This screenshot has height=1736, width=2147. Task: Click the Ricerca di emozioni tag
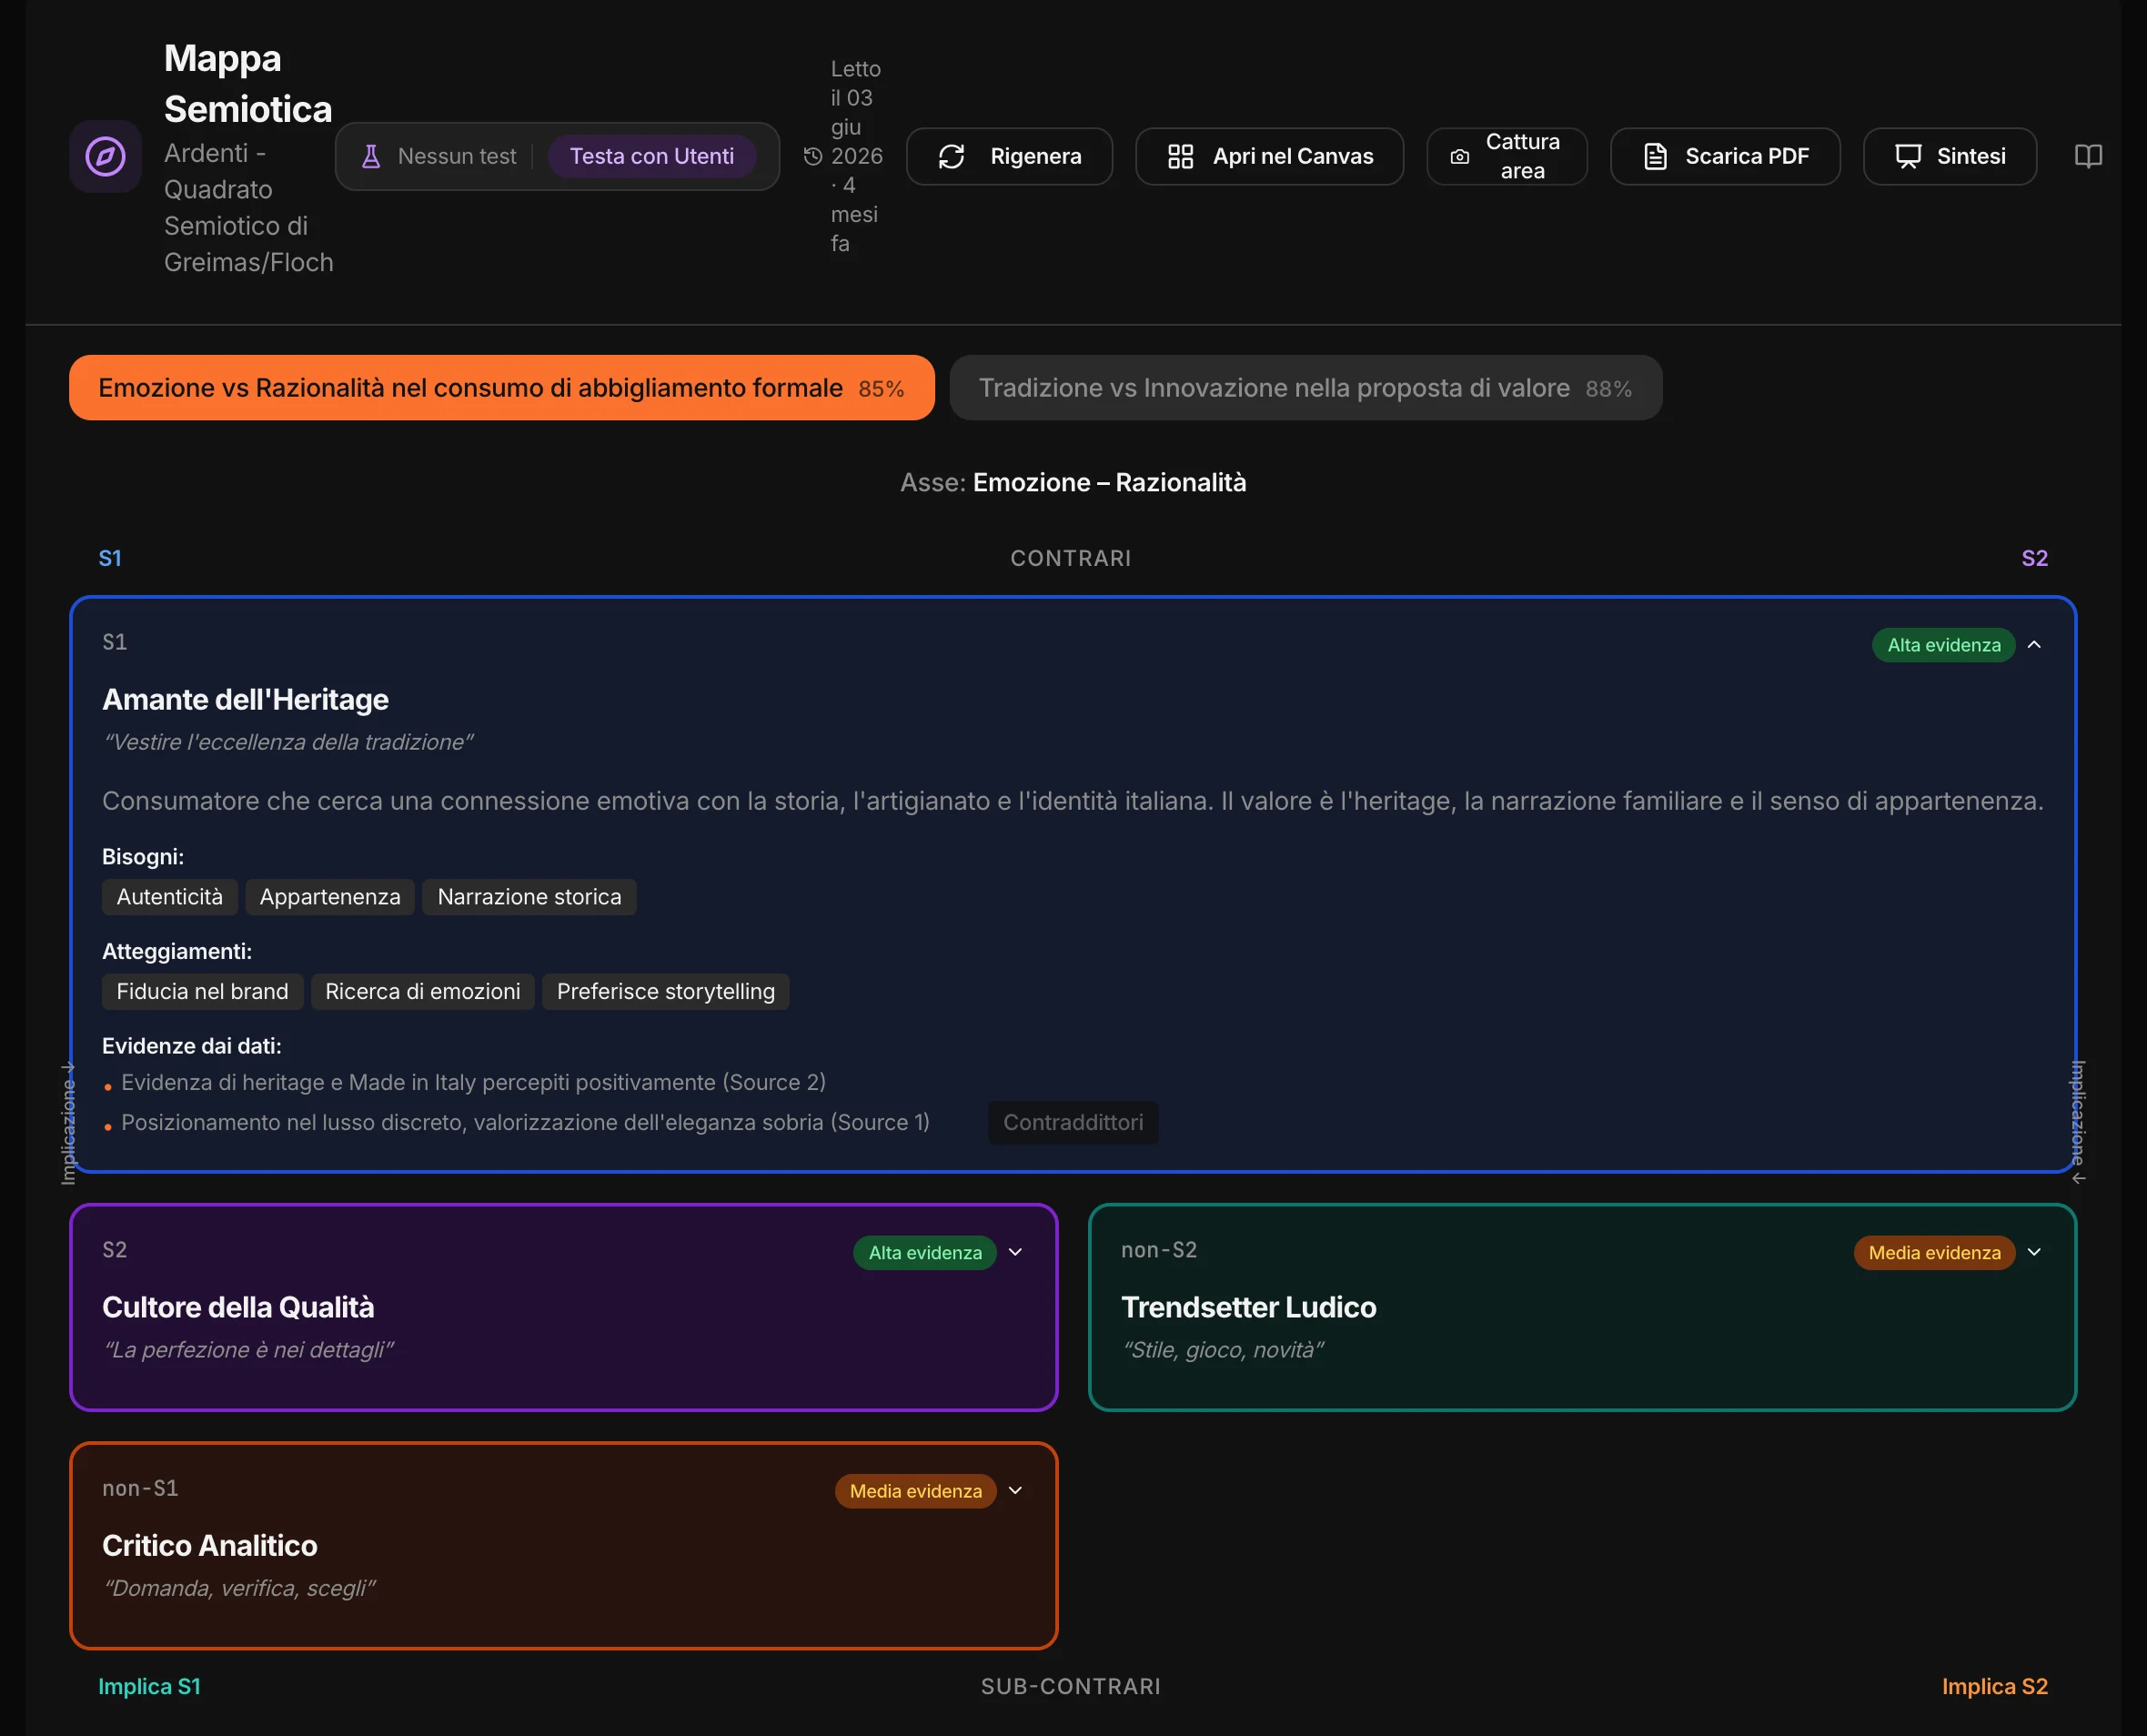[x=422, y=992]
